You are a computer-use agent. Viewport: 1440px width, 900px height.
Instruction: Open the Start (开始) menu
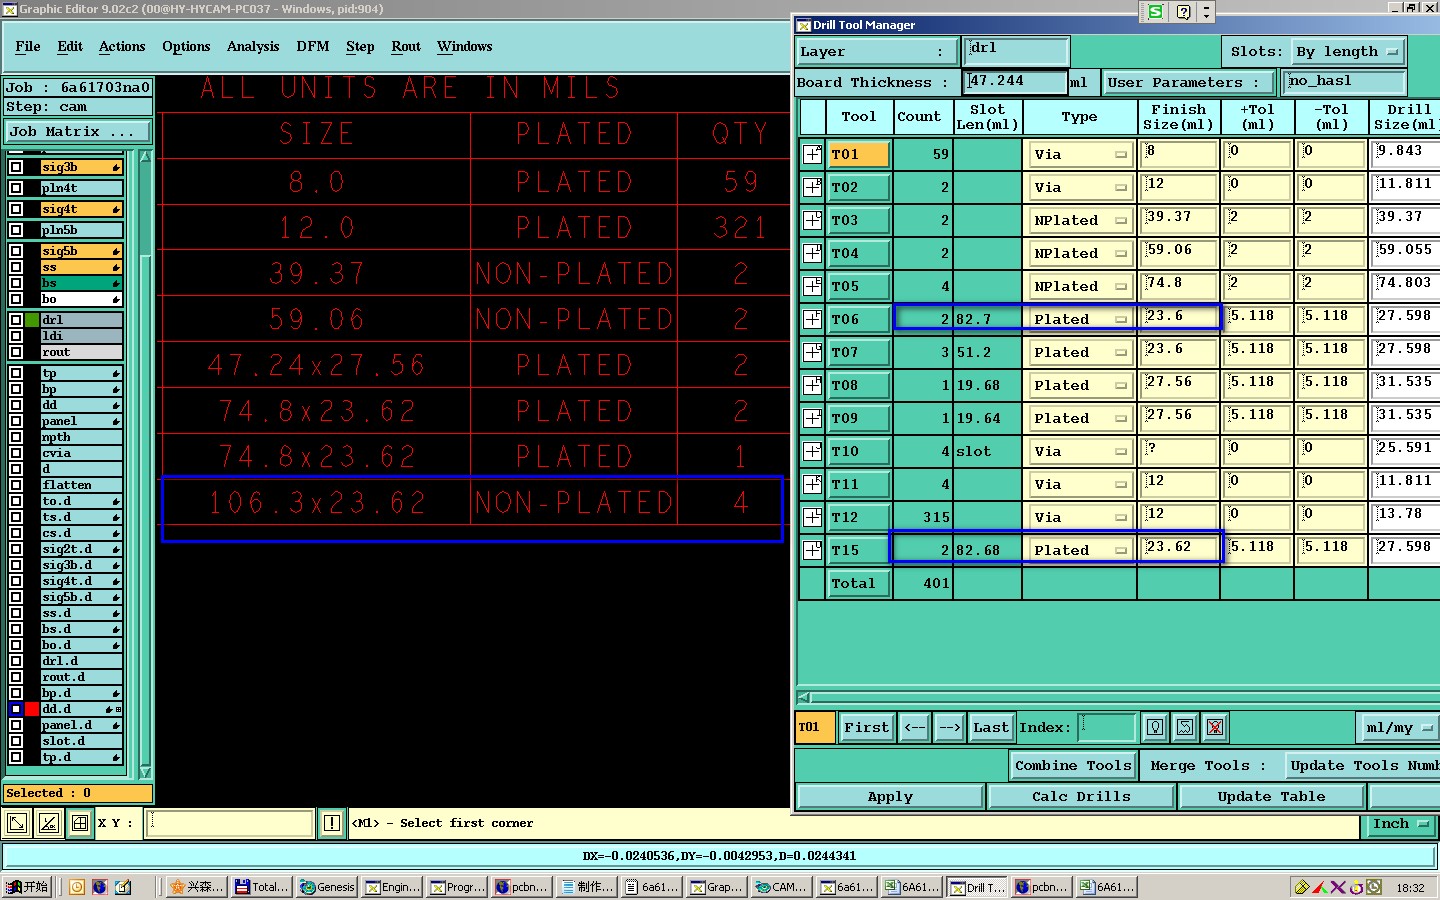point(27,887)
